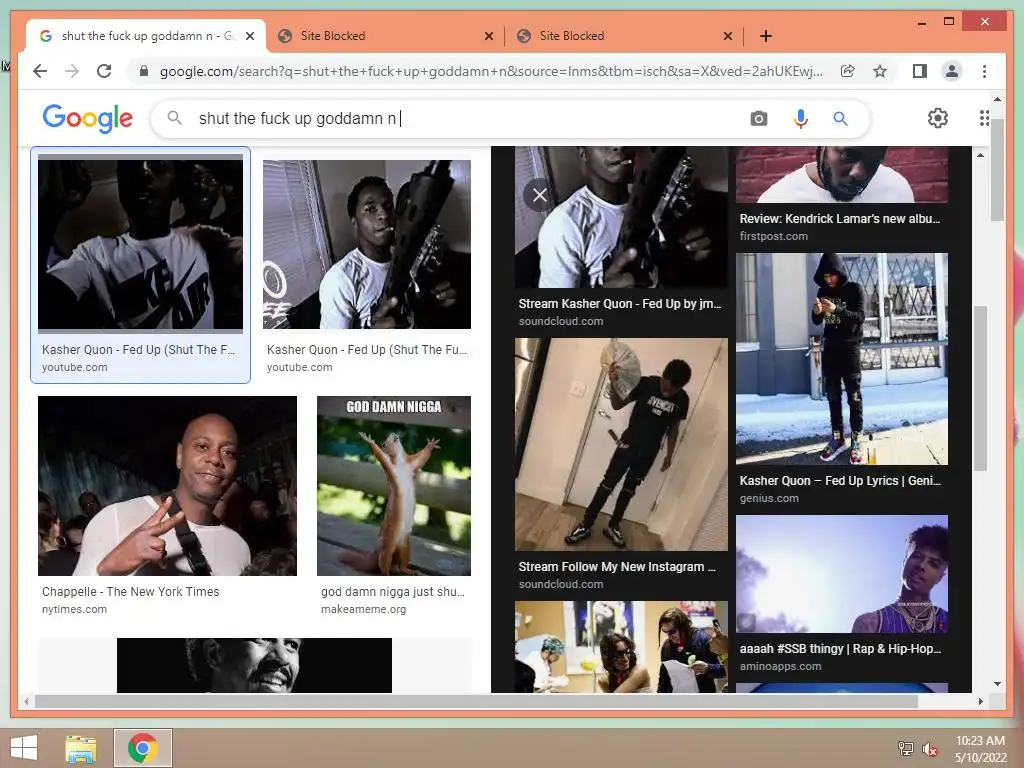1024x768 pixels.
Task: Go back with browser back arrow
Action: [40, 71]
